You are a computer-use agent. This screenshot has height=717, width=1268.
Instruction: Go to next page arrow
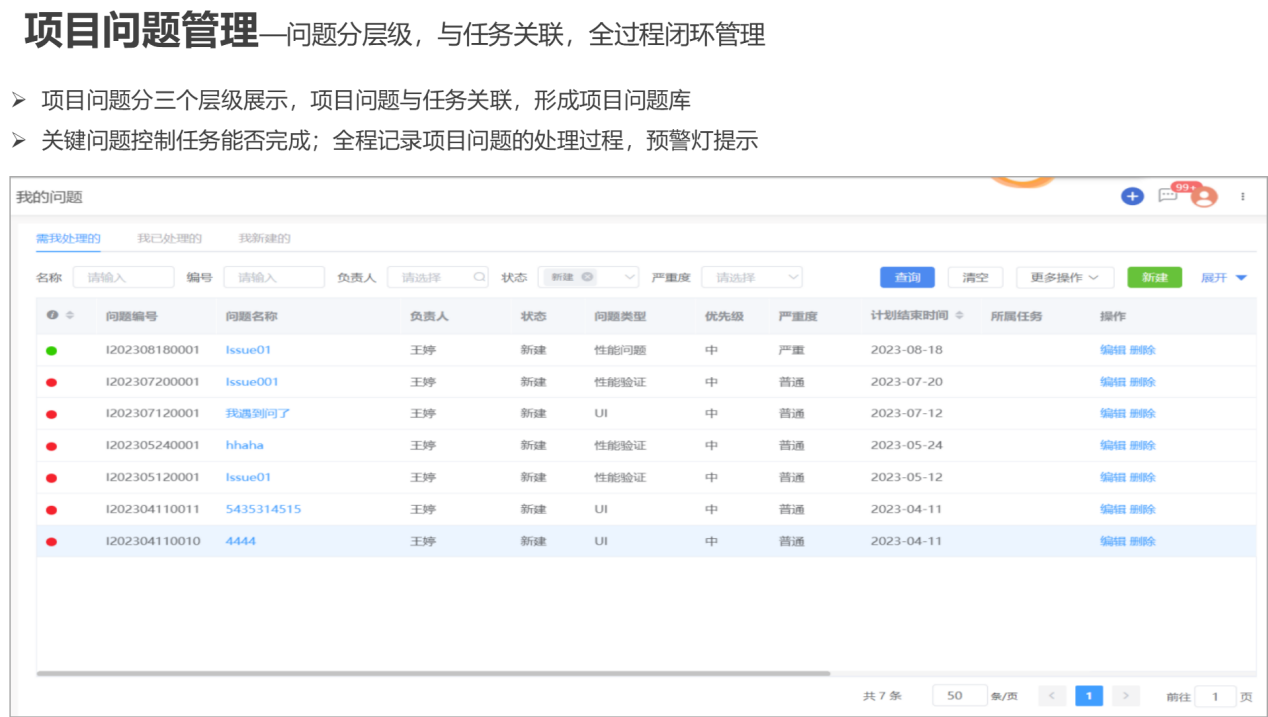click(x=1125, y=696)
